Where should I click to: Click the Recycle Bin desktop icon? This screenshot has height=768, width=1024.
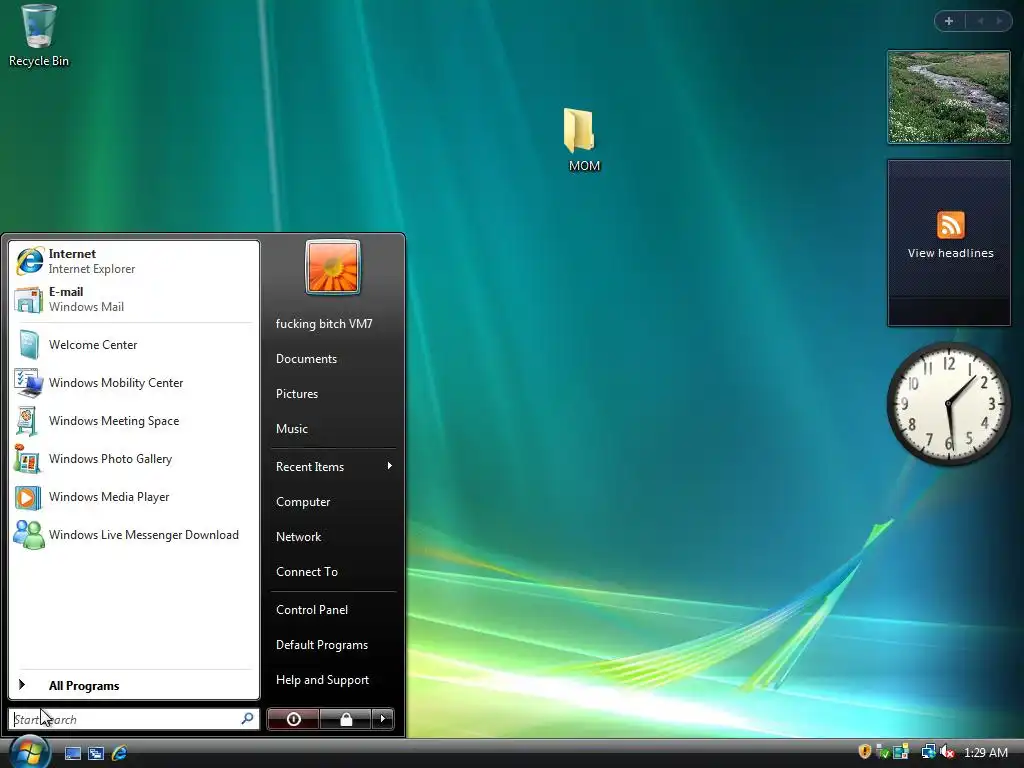click(39, 36)
